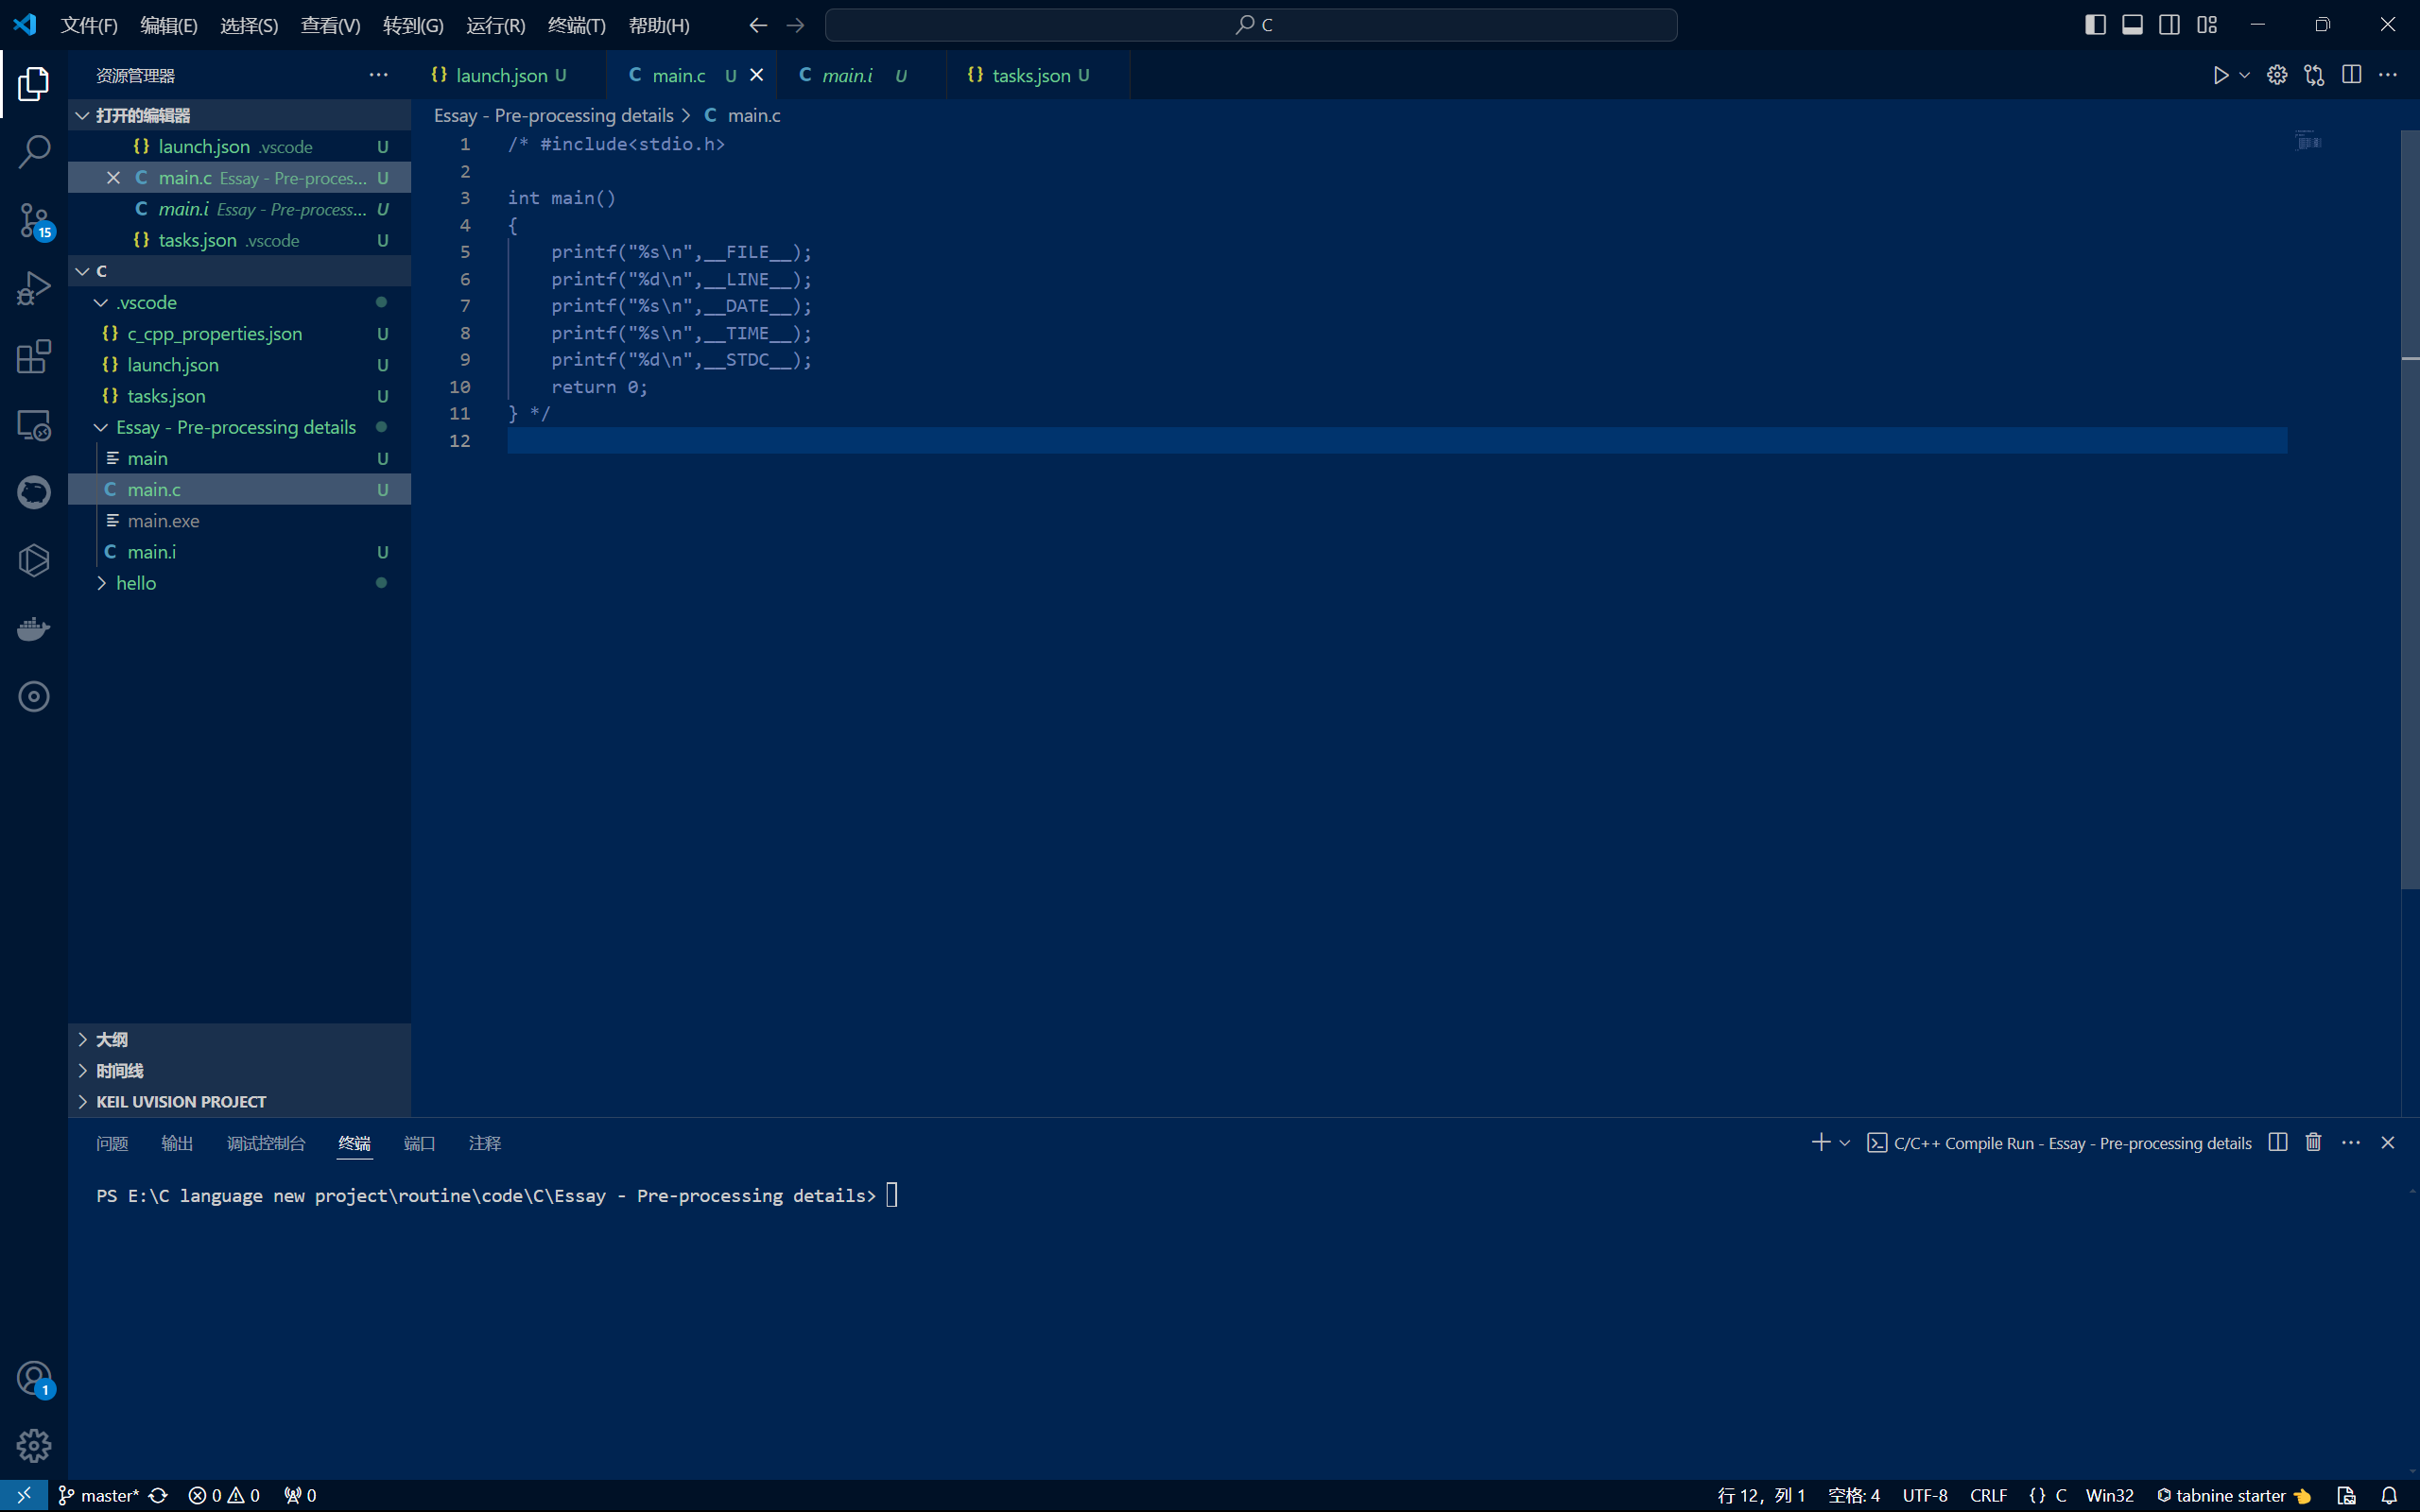Open editor More Actions ellipsis
The height and width of the screenshot is (1512, 2420).
pos(2388,75)
